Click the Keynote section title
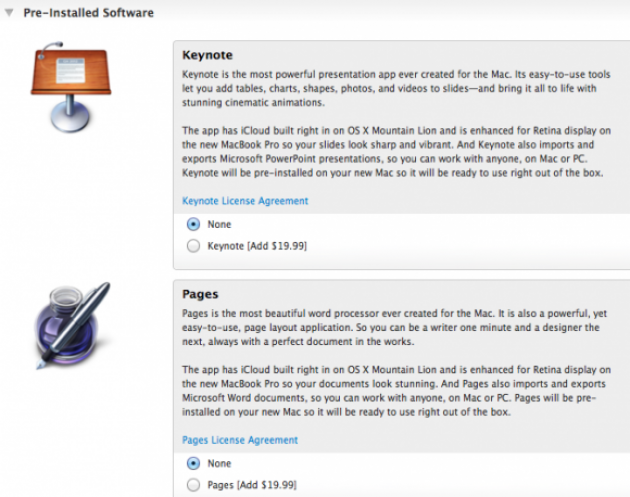The height and width of the screenshot is (497, 630). (x=207, y=55)
